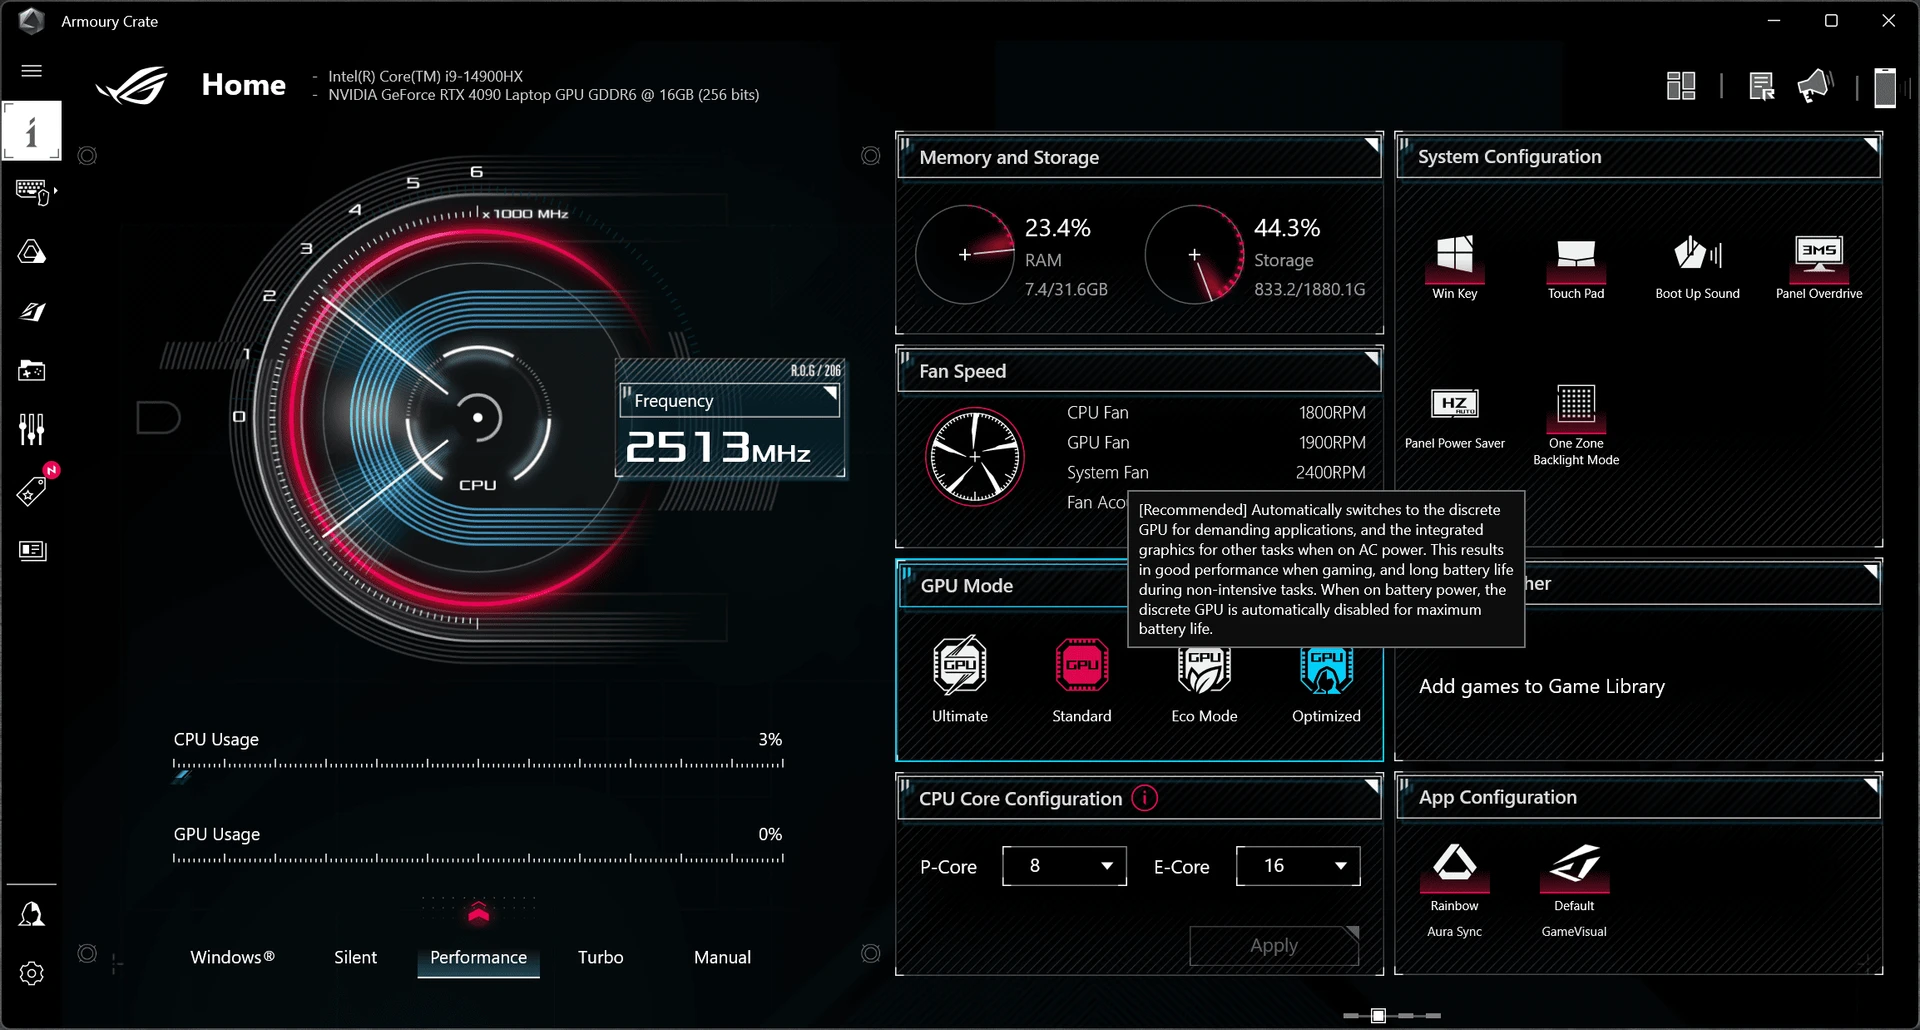Open Settings gear in sidebar
The width and height of the screenshot is (1920, 1030).
tap(32, 974)
